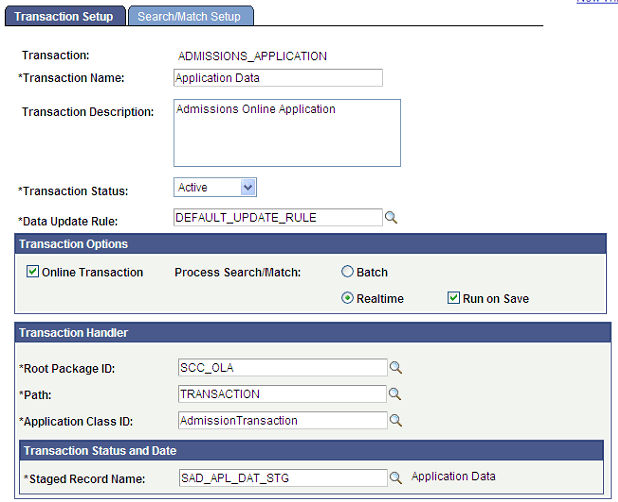Click the Root Package ID text field
The width and height of the screenshot is (618, 502).
281,367
